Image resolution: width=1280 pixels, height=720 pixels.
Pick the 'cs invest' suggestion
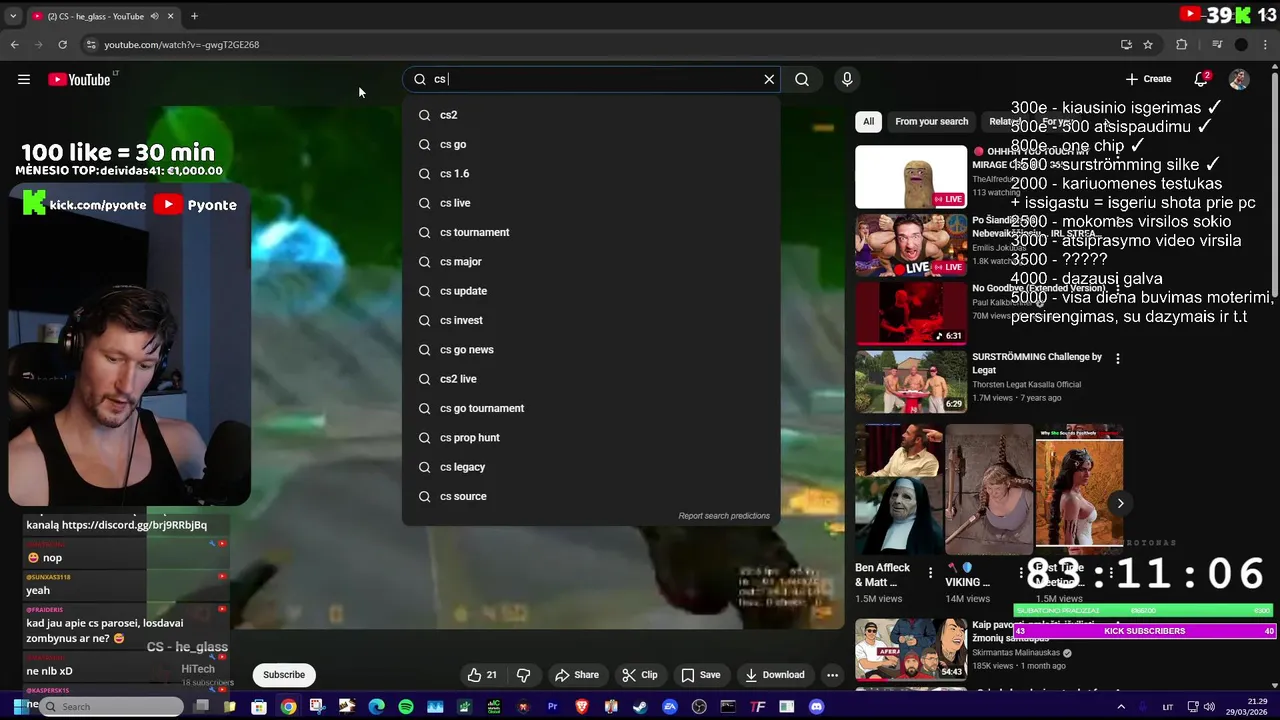click(x=591, y=320)
